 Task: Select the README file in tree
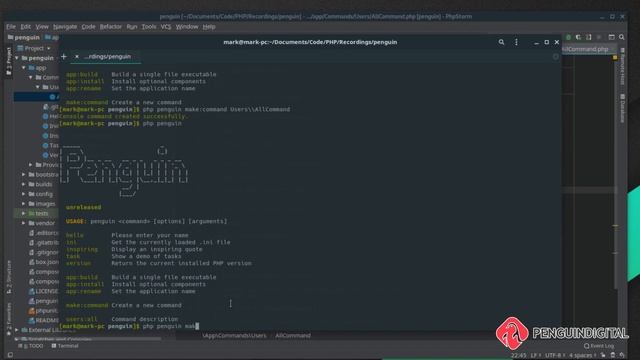(44, 320)
